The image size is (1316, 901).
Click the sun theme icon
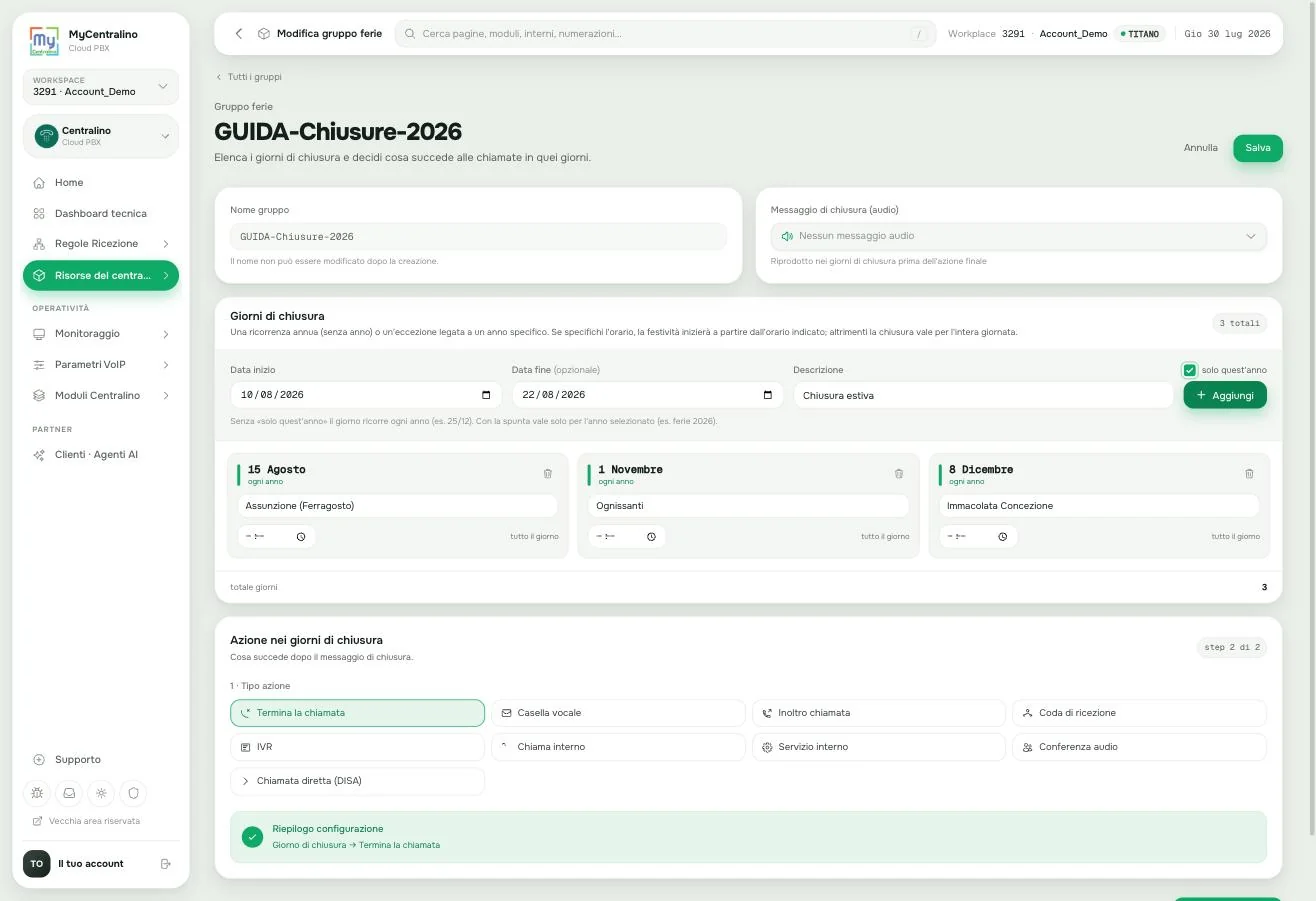(101, 793)
